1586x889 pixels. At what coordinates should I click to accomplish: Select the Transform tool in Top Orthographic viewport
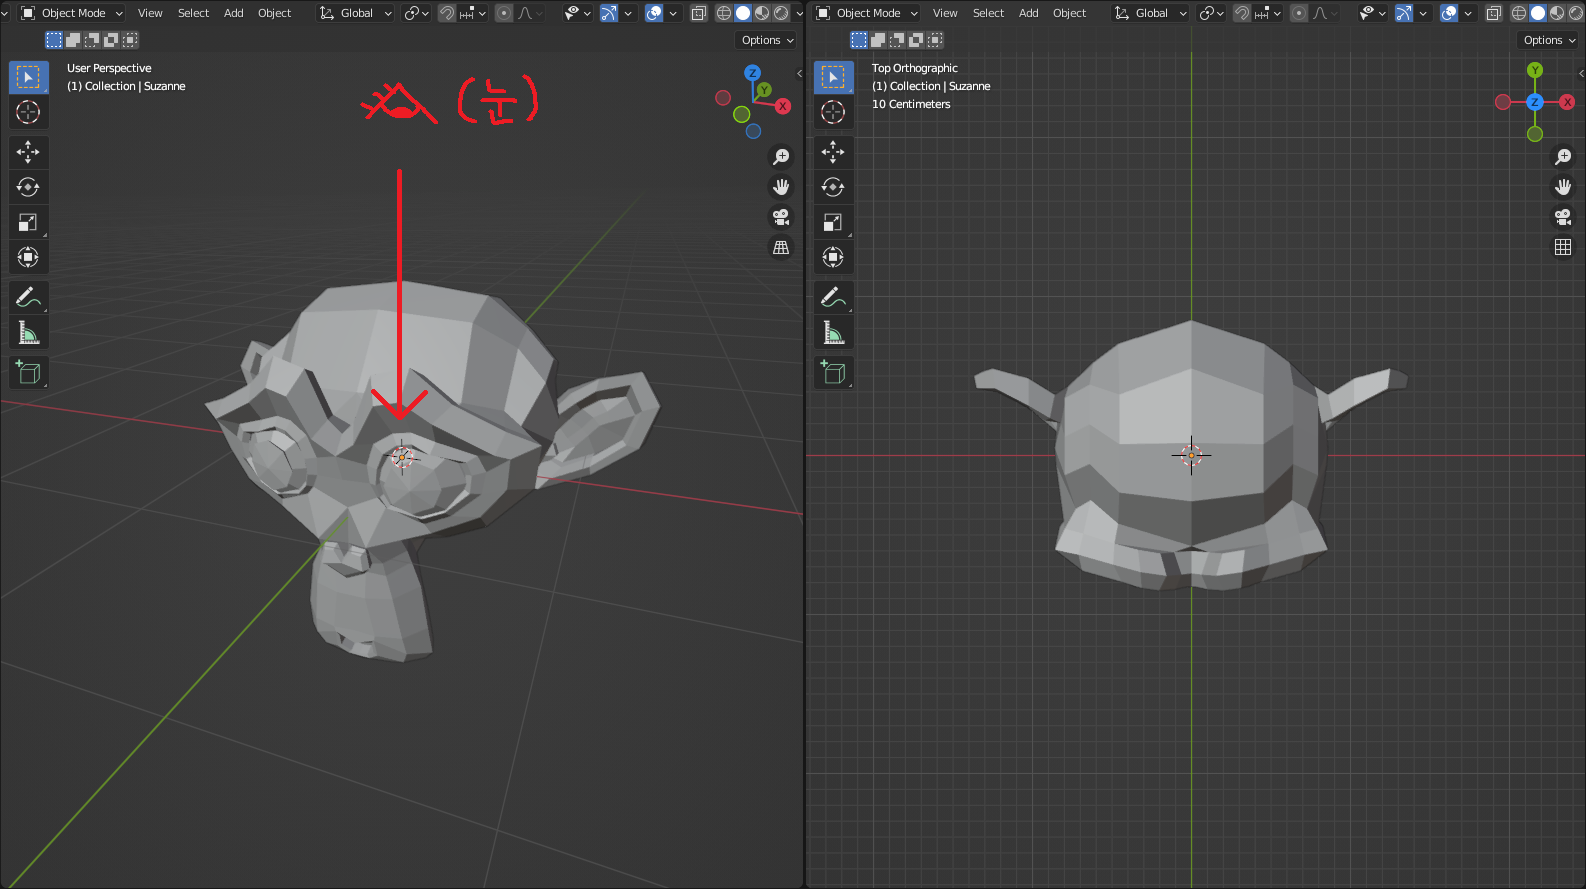click(833, 257)
